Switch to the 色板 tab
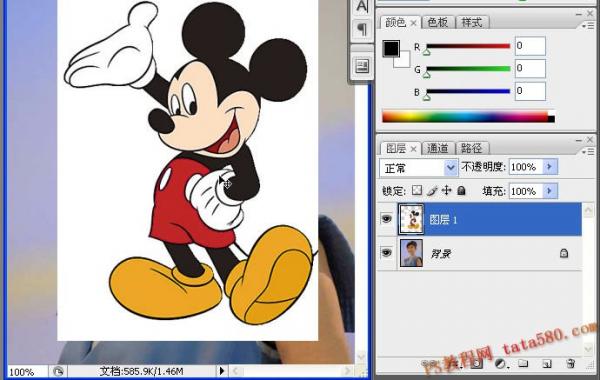The height and width of the screenshot is (380, 600). 438,23
